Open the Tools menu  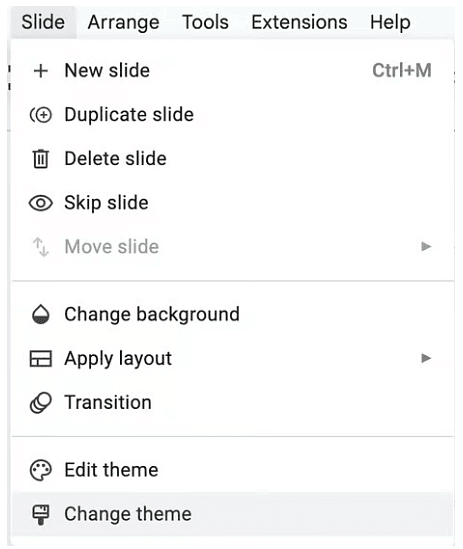206,22
